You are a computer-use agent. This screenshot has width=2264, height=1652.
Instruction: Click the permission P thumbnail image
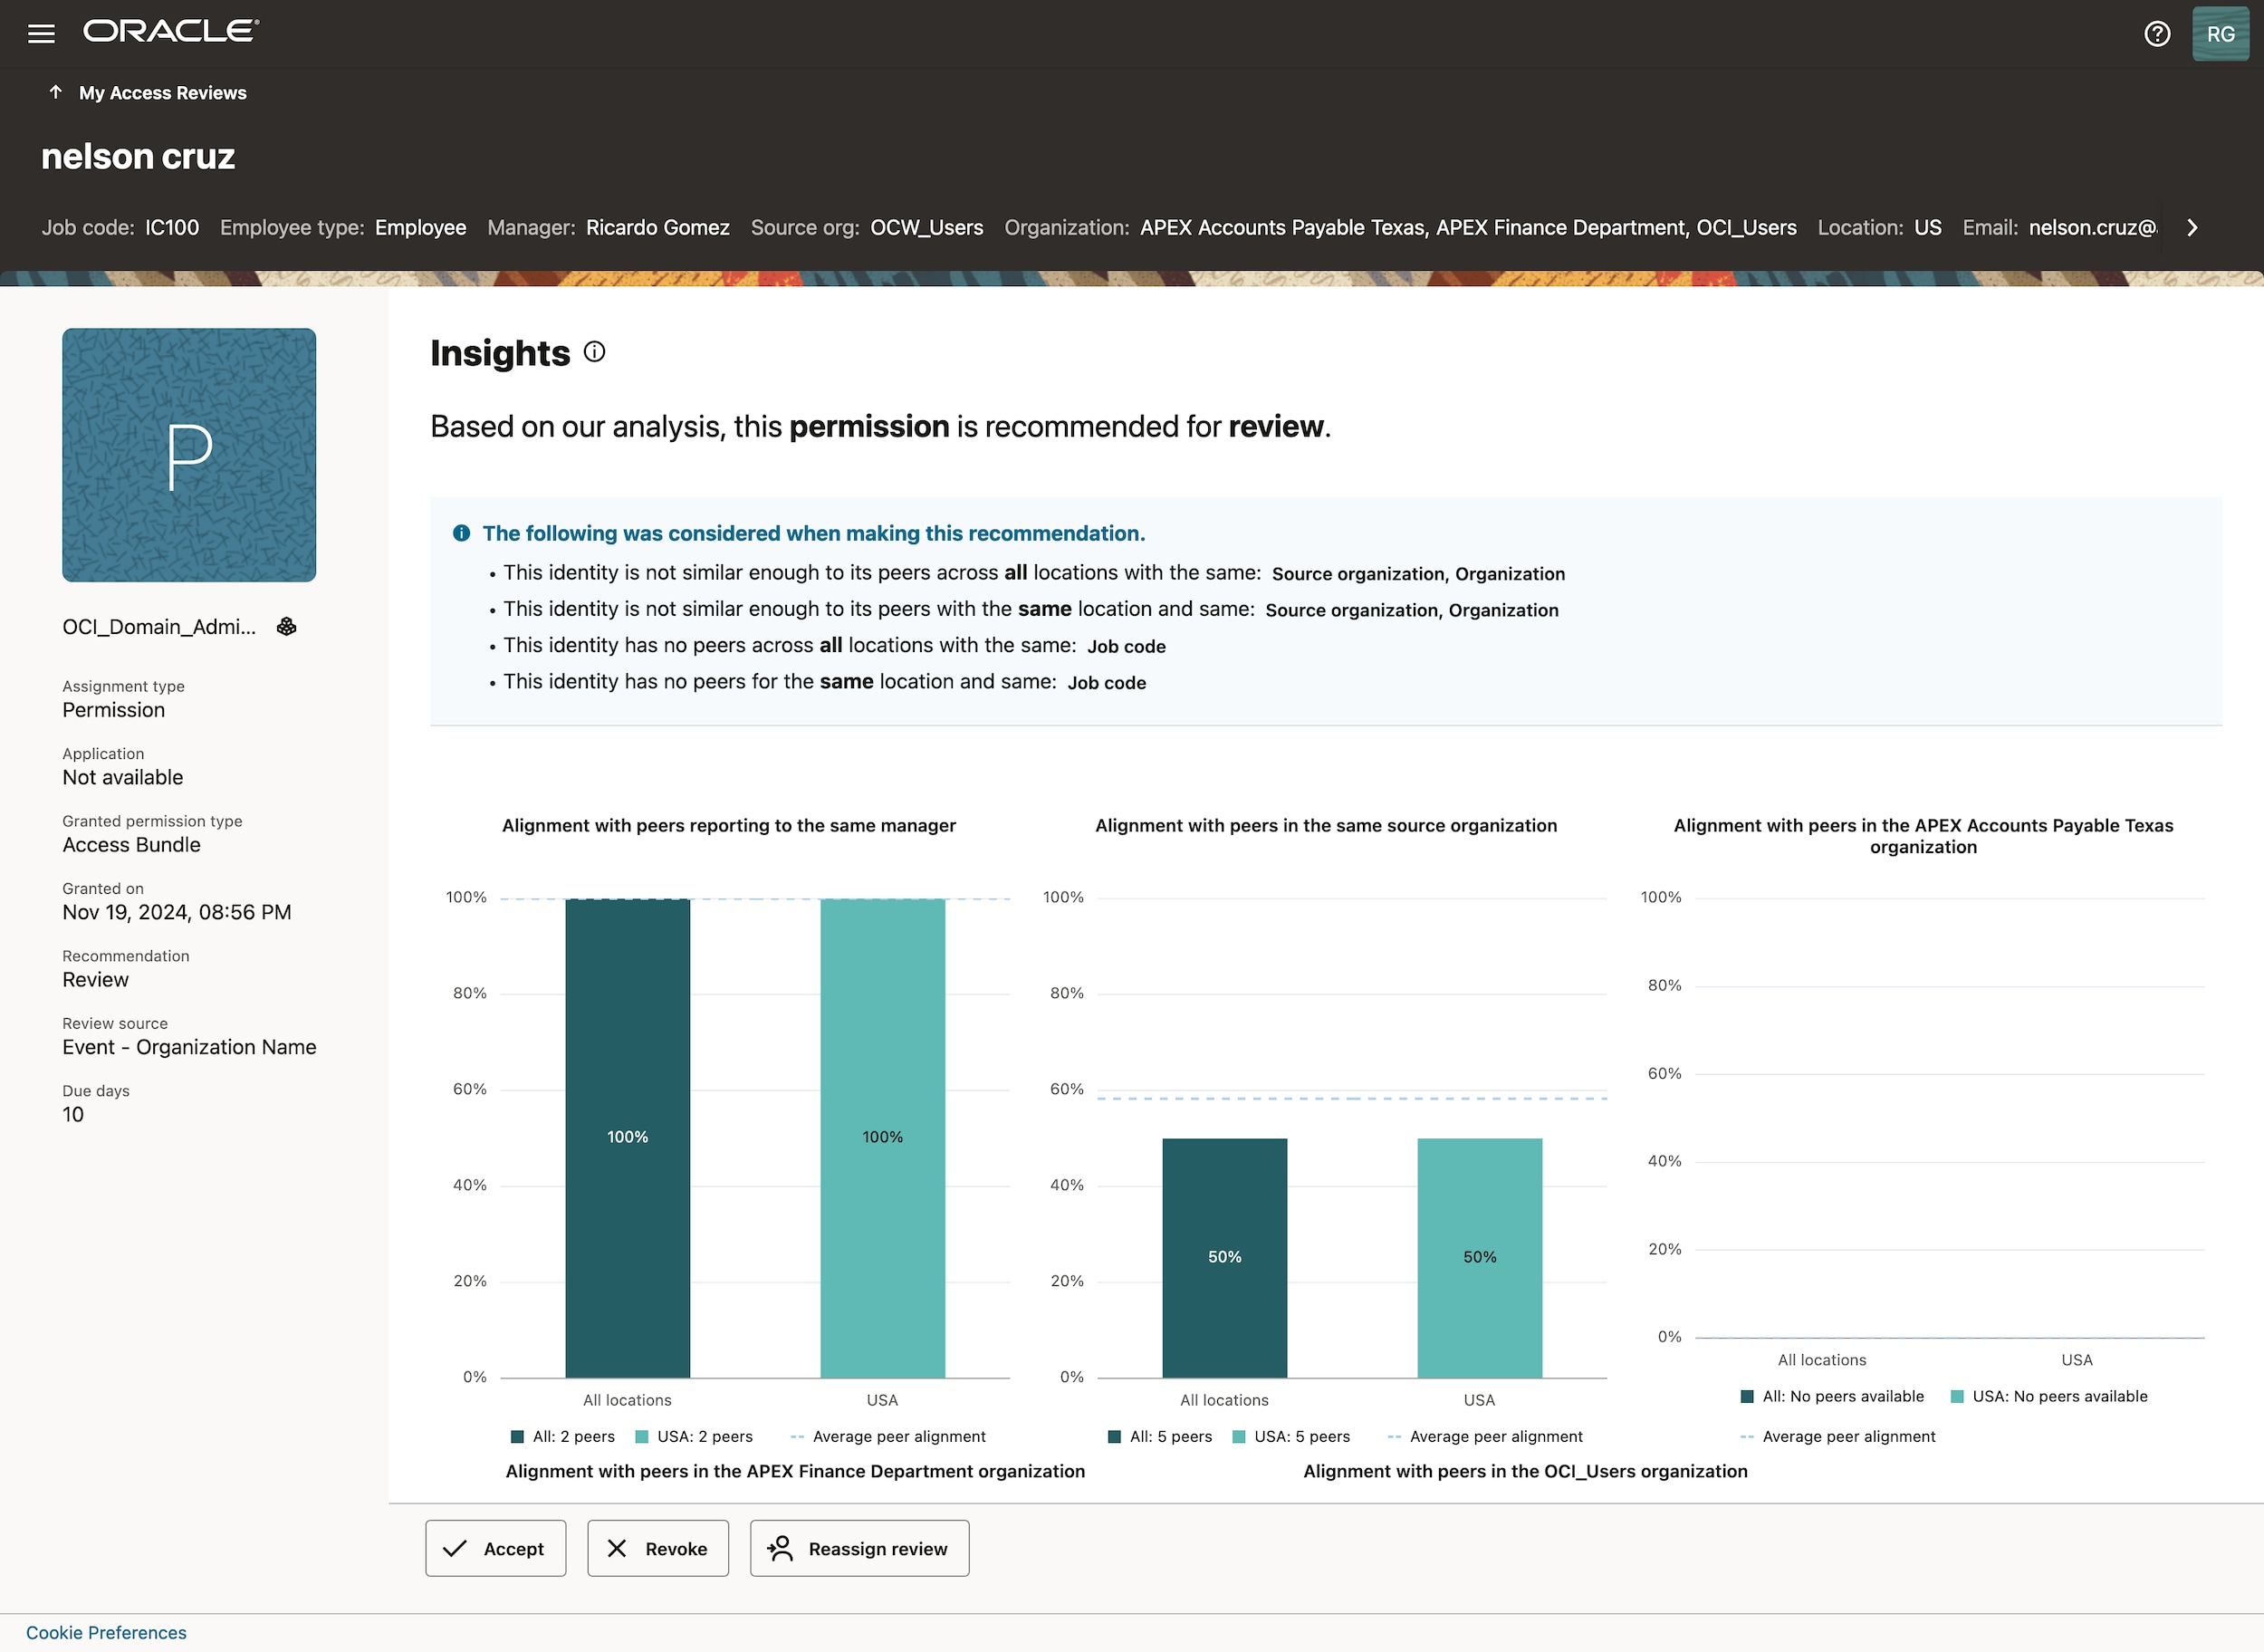[x=188, y=455]
